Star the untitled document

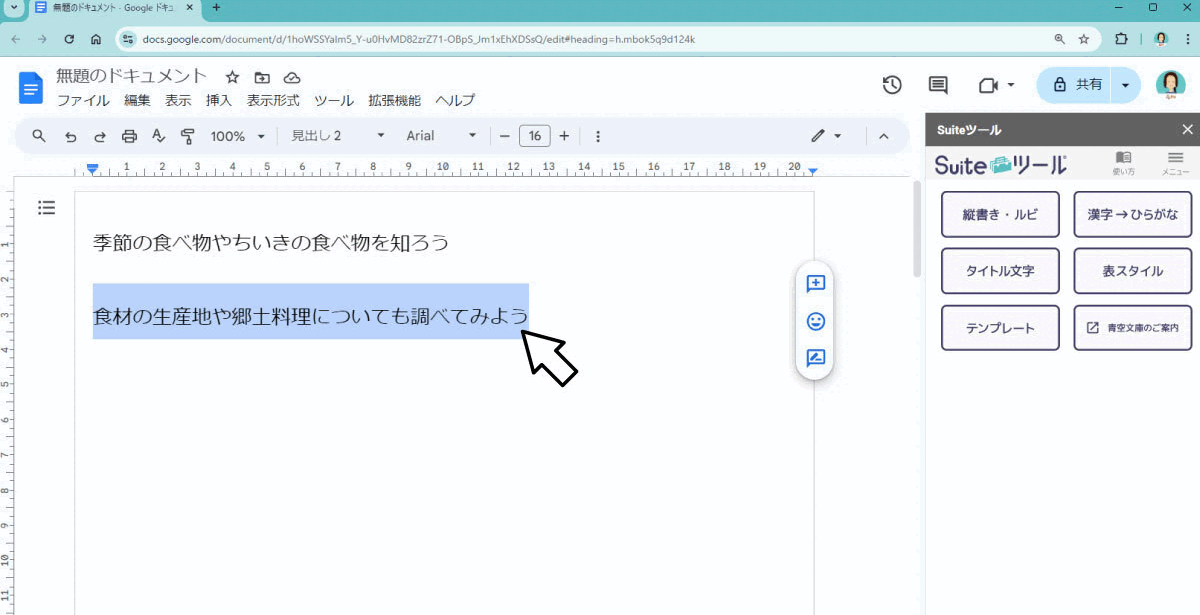coord(232,77)
